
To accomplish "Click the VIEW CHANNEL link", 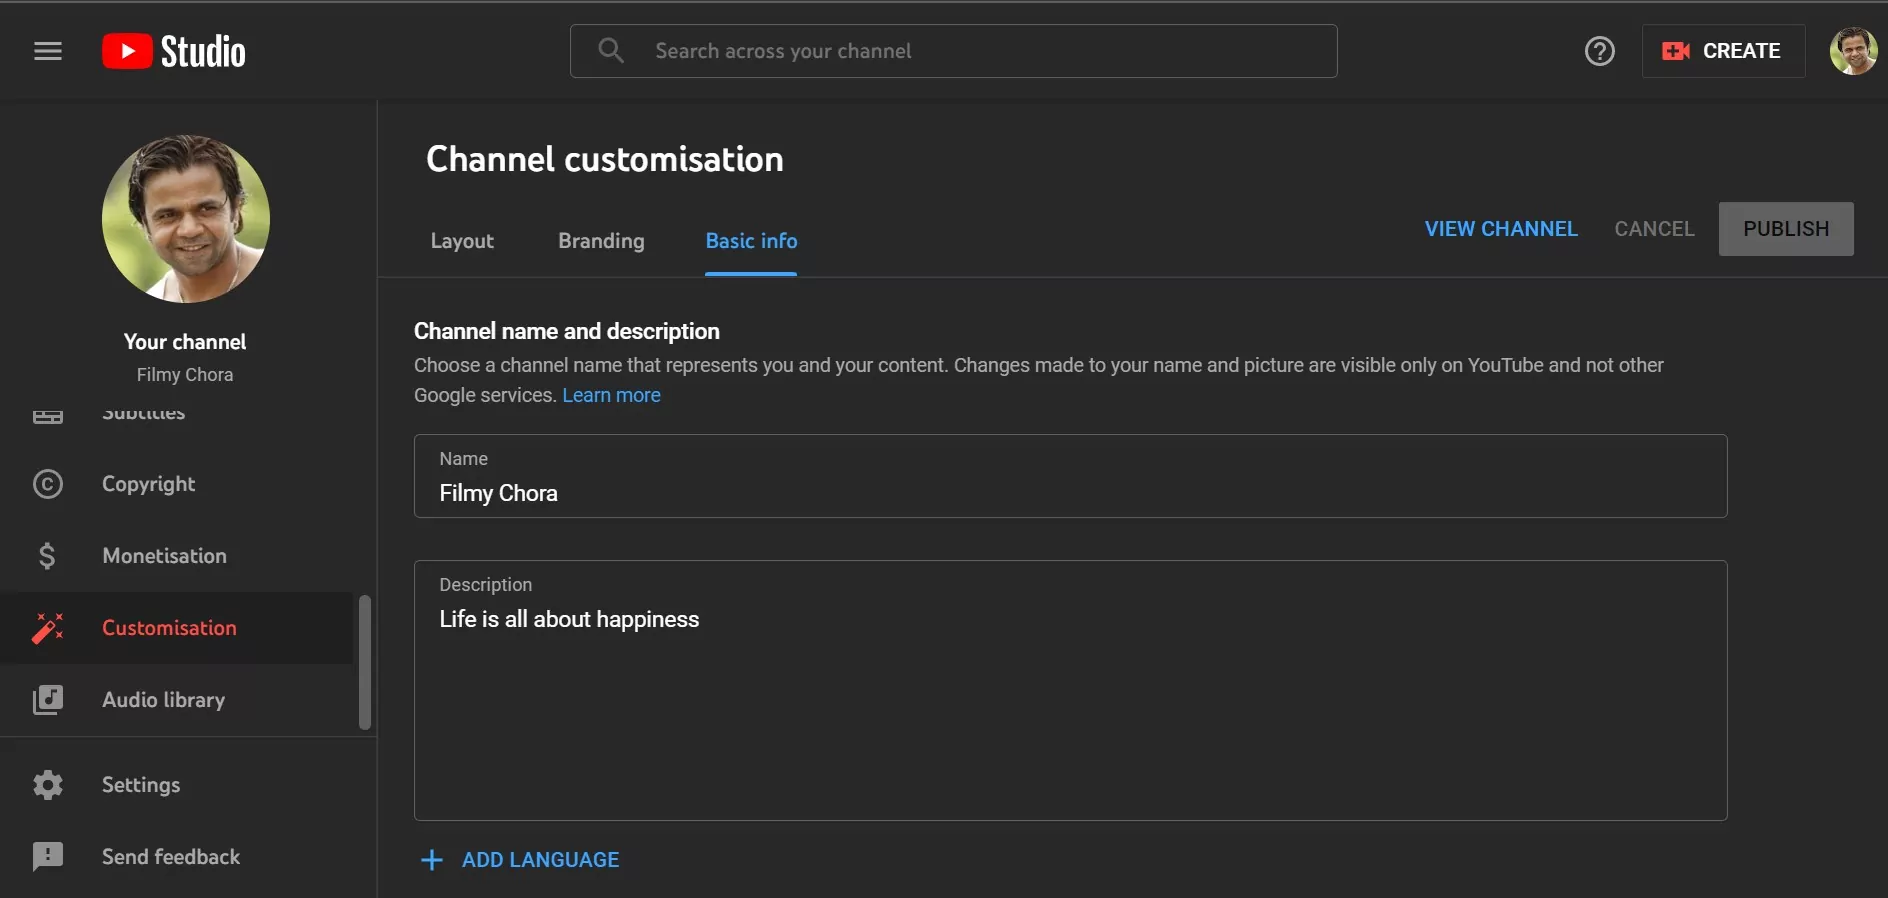I will point(1501,229).
